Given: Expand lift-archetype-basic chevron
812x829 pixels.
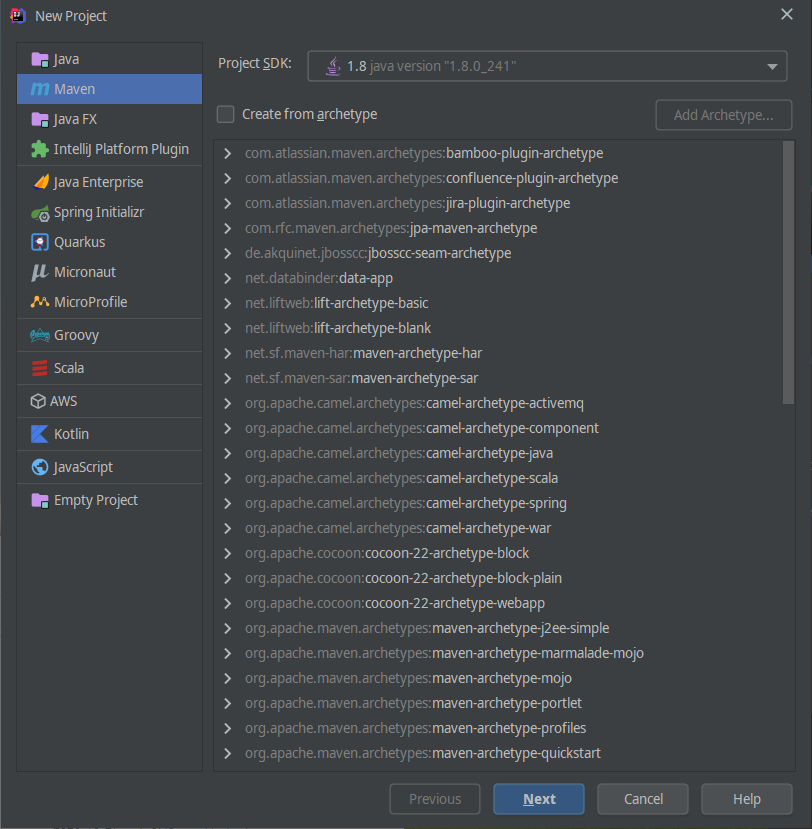Looking at the screenshot, I should coord(227,303).
